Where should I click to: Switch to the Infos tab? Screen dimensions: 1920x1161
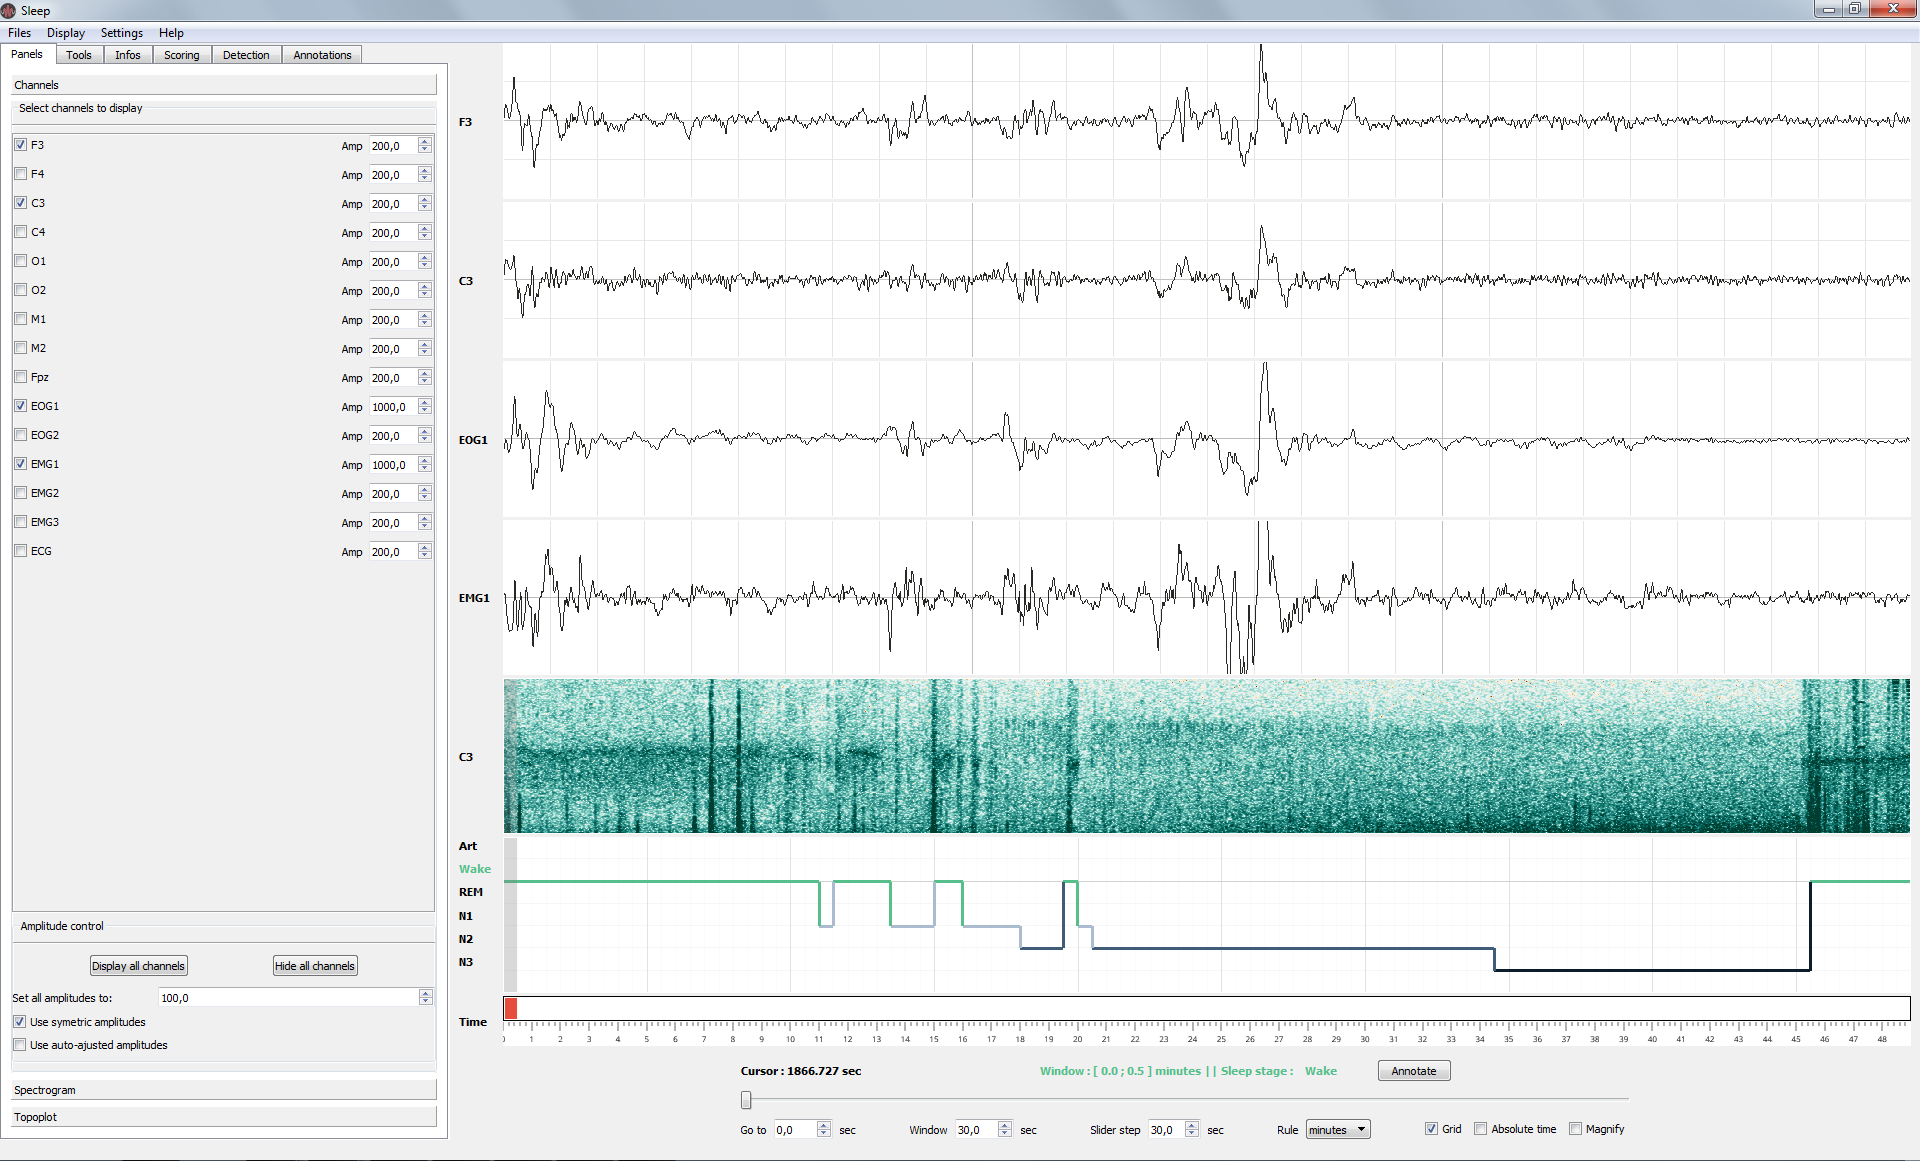click(x=128, y=55)
